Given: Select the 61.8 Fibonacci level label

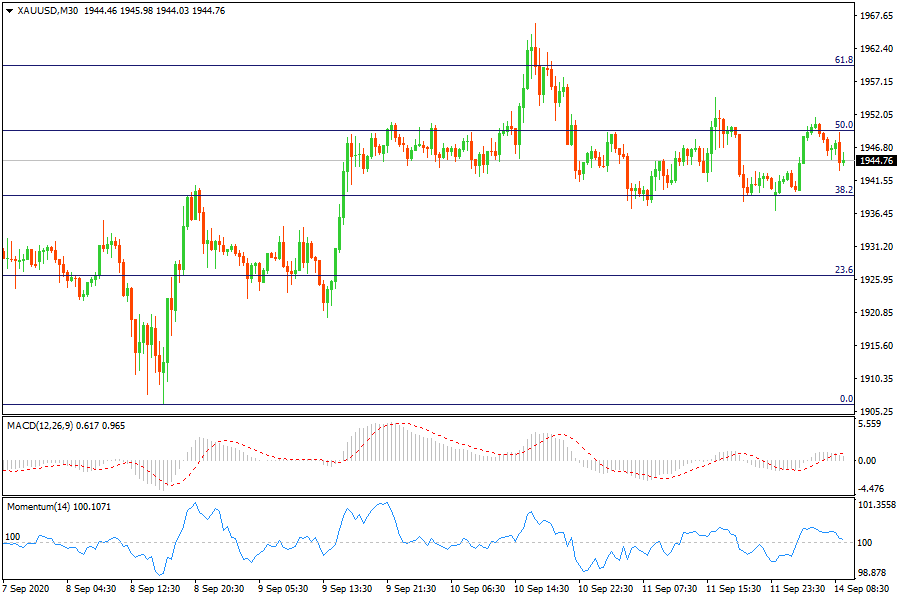Looking at the screenshot, I should tap(843, 60).
